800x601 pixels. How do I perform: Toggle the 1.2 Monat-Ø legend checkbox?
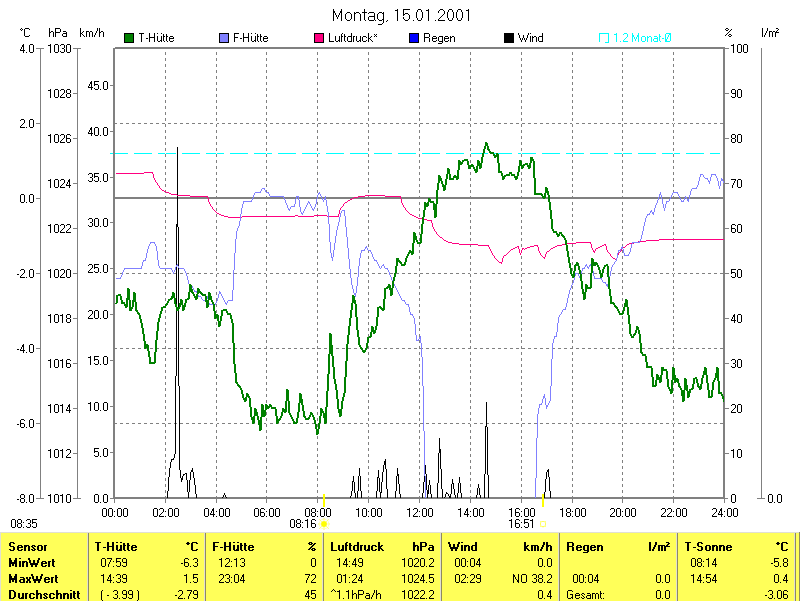(x=604, y=38)
